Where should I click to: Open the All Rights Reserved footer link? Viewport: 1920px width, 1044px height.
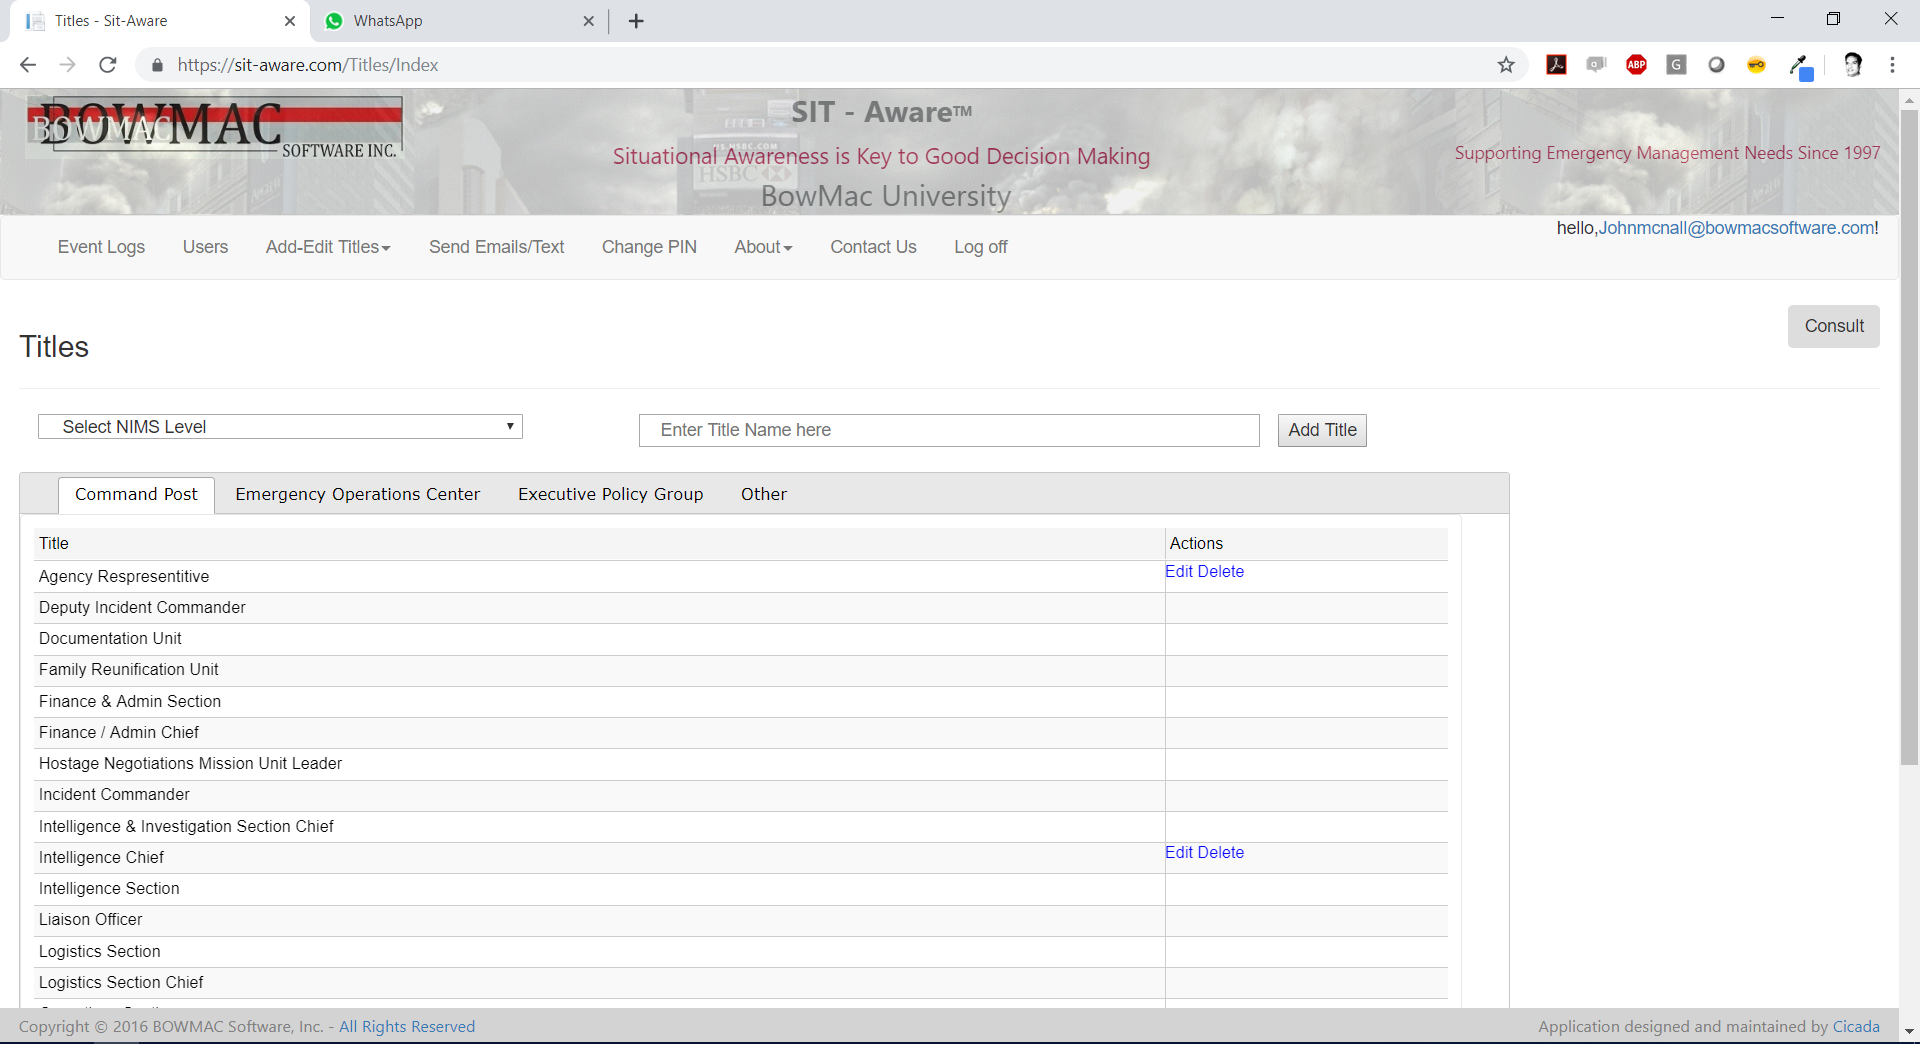click(x=407, y=1026)
